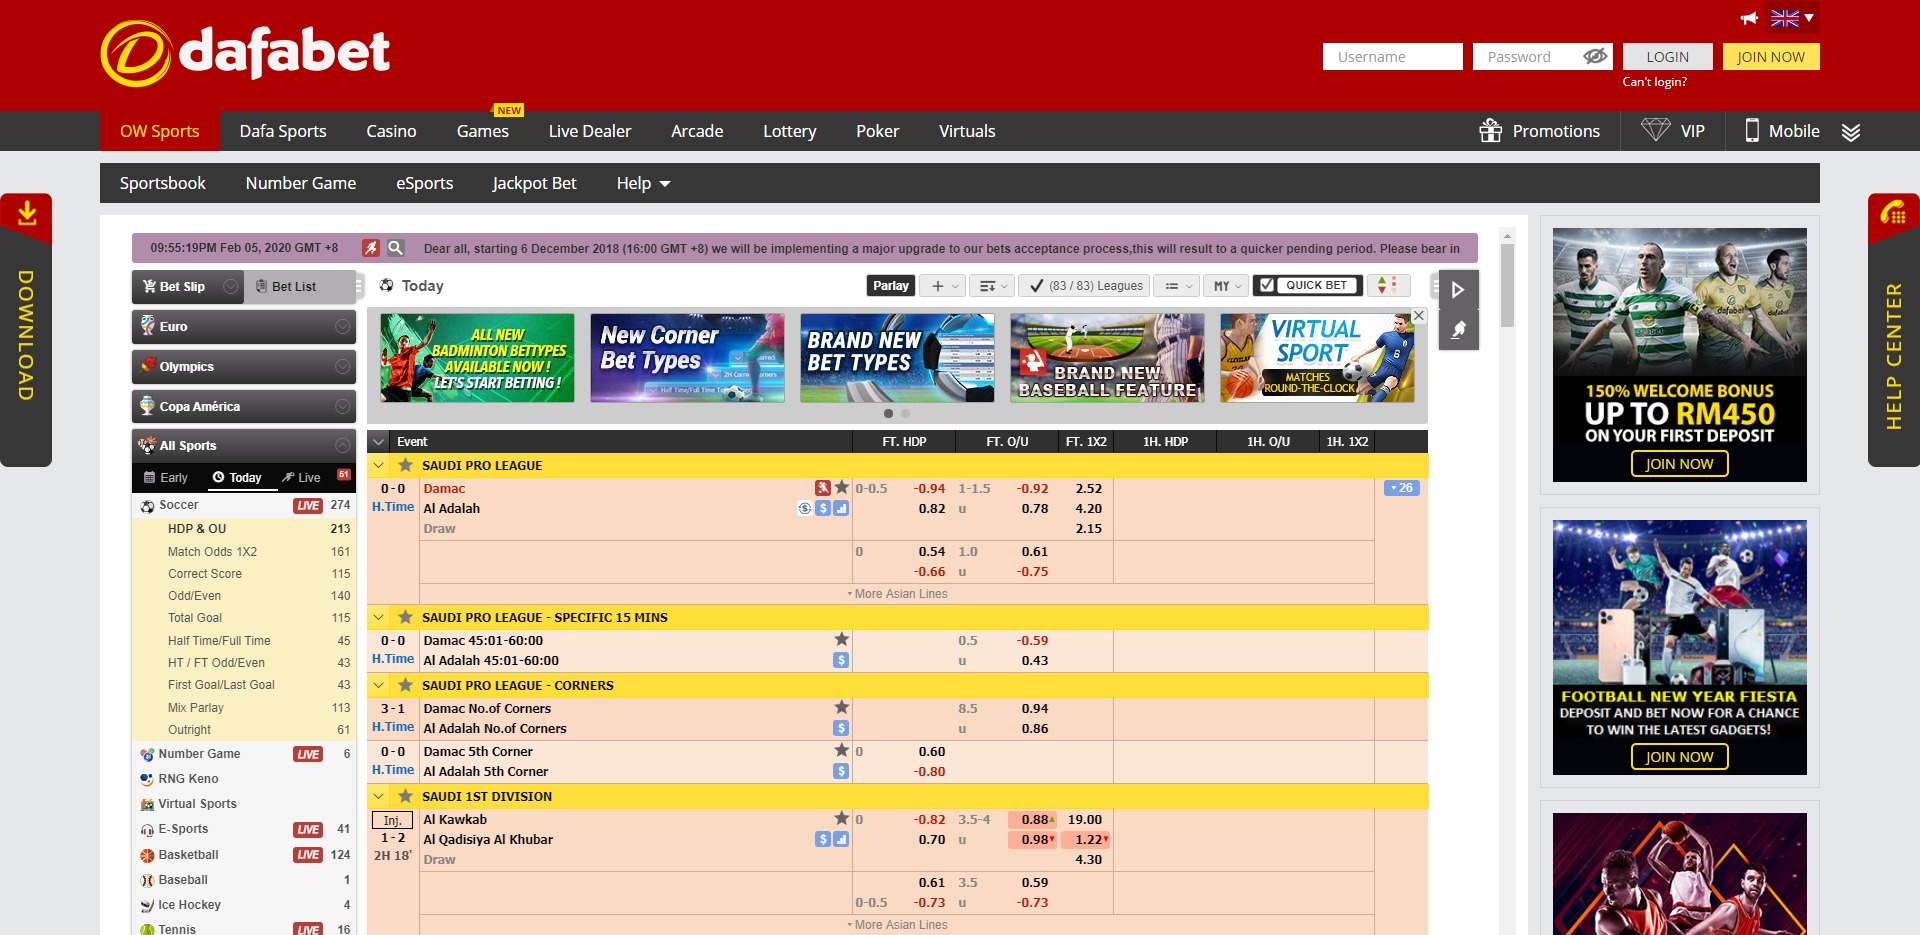Close the promo banner strip
Screen dimensions: 1920x935
(1418, 316)
